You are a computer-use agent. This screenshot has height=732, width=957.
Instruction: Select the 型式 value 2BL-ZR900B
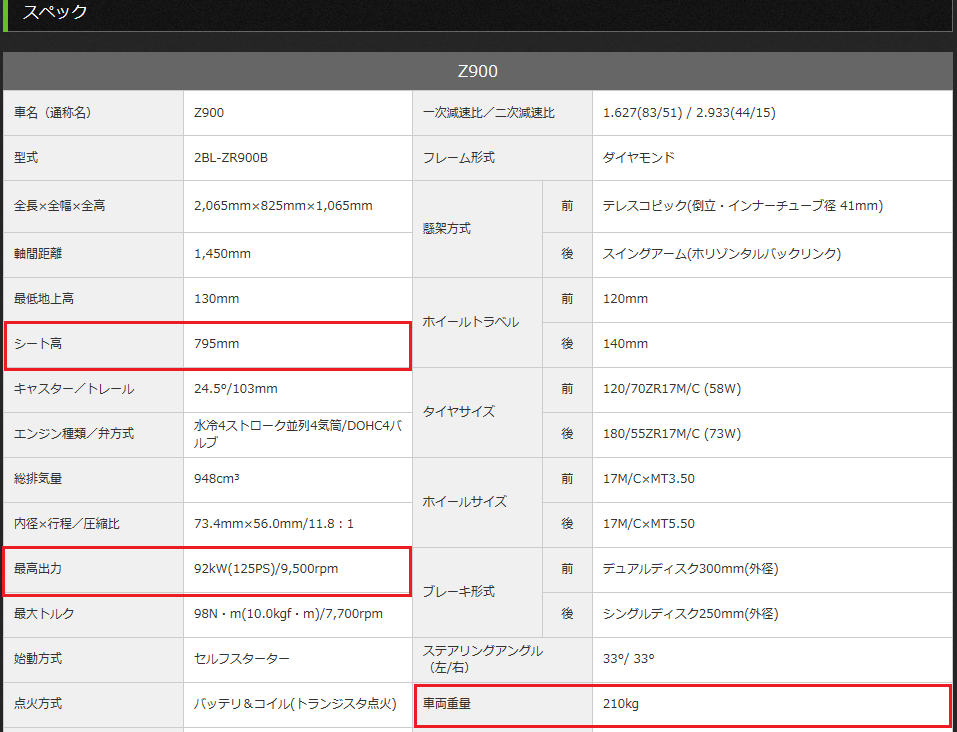click(x=231, y=158)
